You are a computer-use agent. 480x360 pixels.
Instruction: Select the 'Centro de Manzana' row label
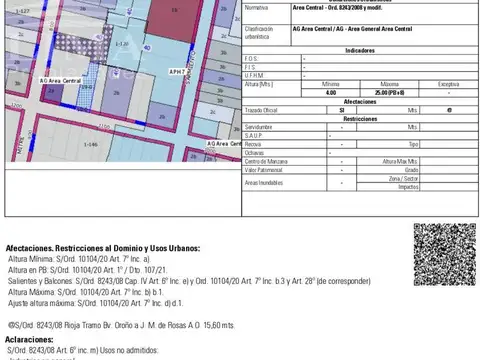tap(266, 162)
